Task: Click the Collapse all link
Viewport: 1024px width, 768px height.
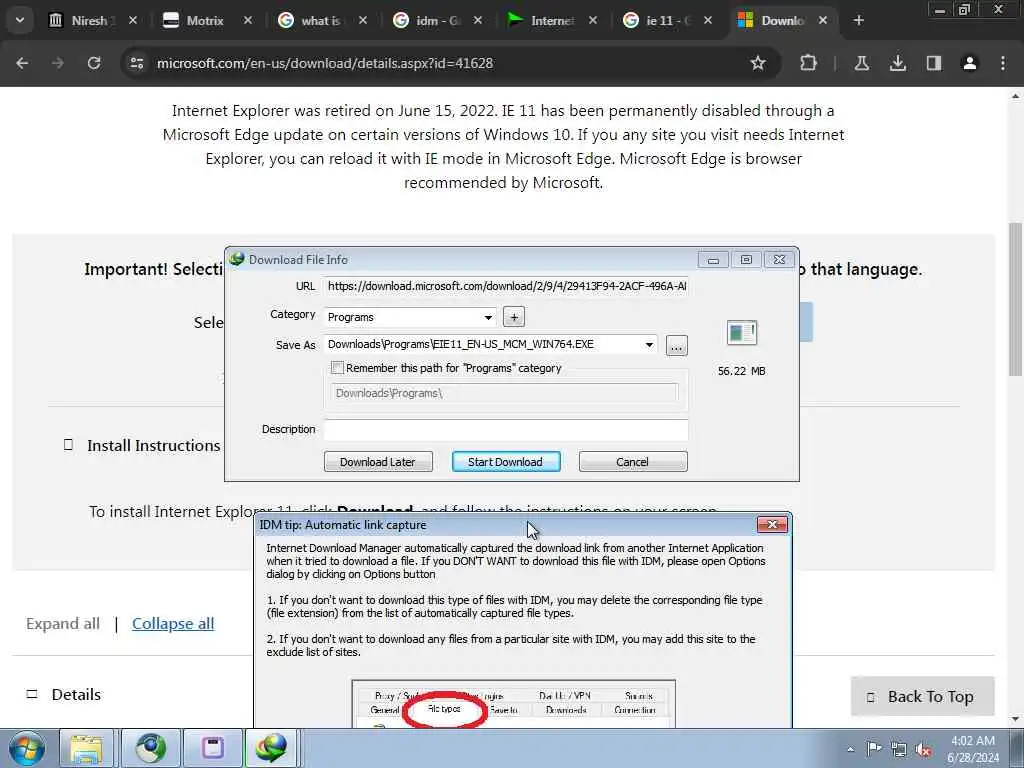Action: 173,624
